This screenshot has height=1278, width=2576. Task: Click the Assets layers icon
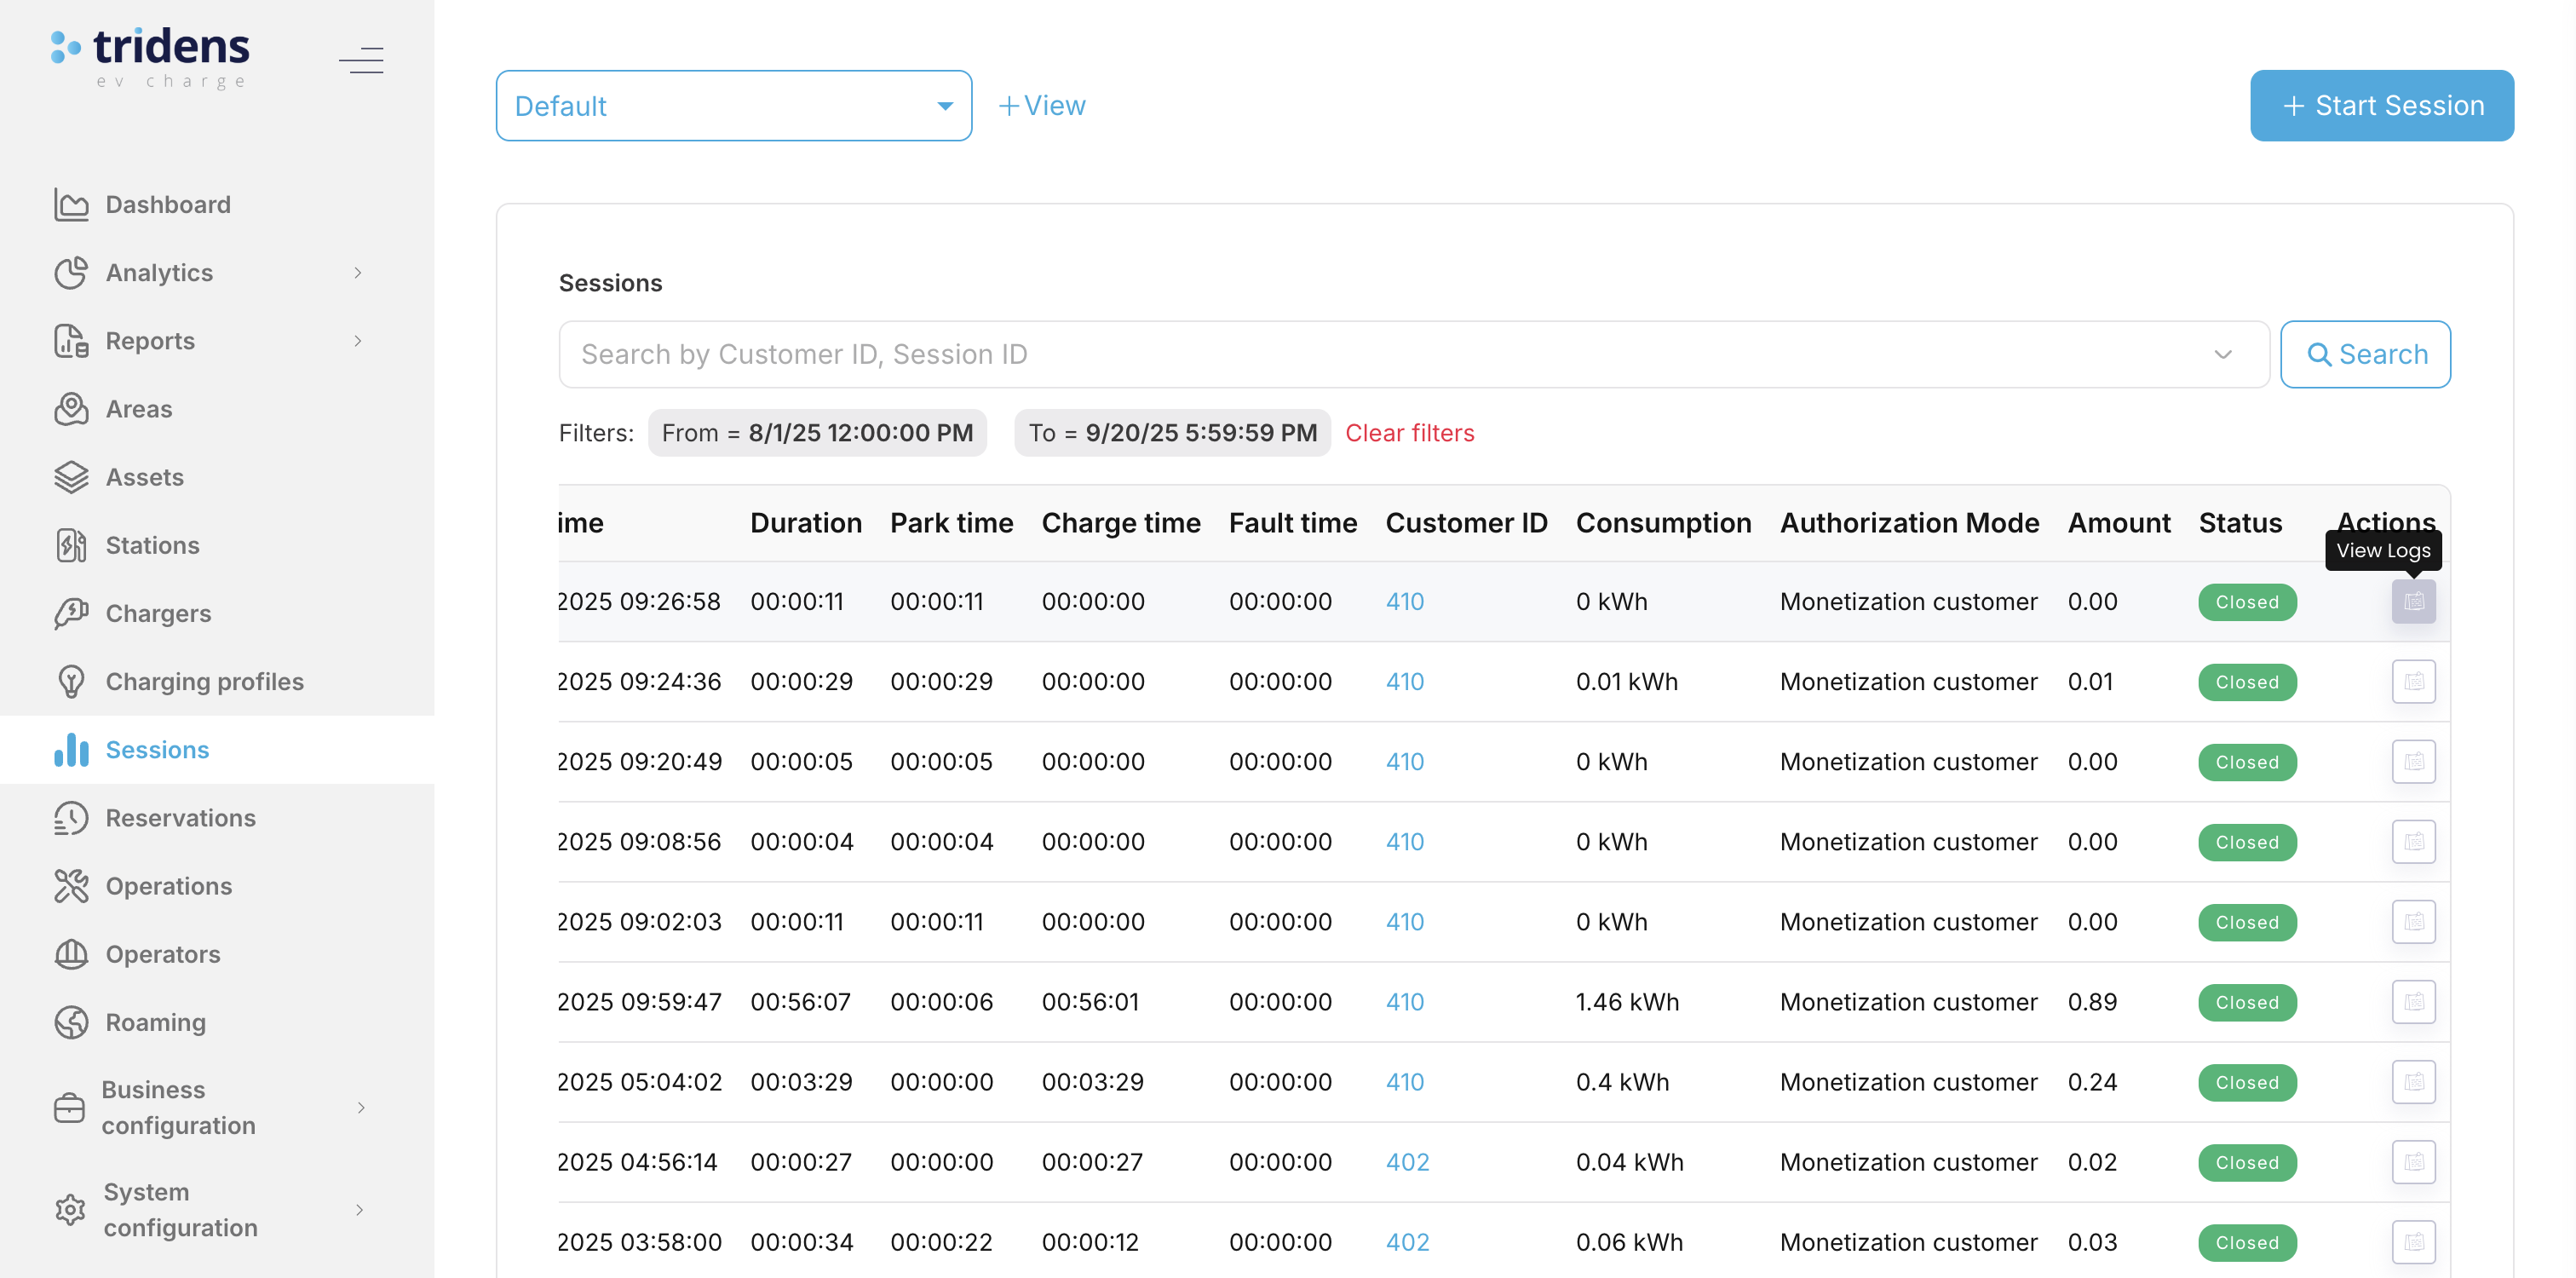click(x=70, y=477)
